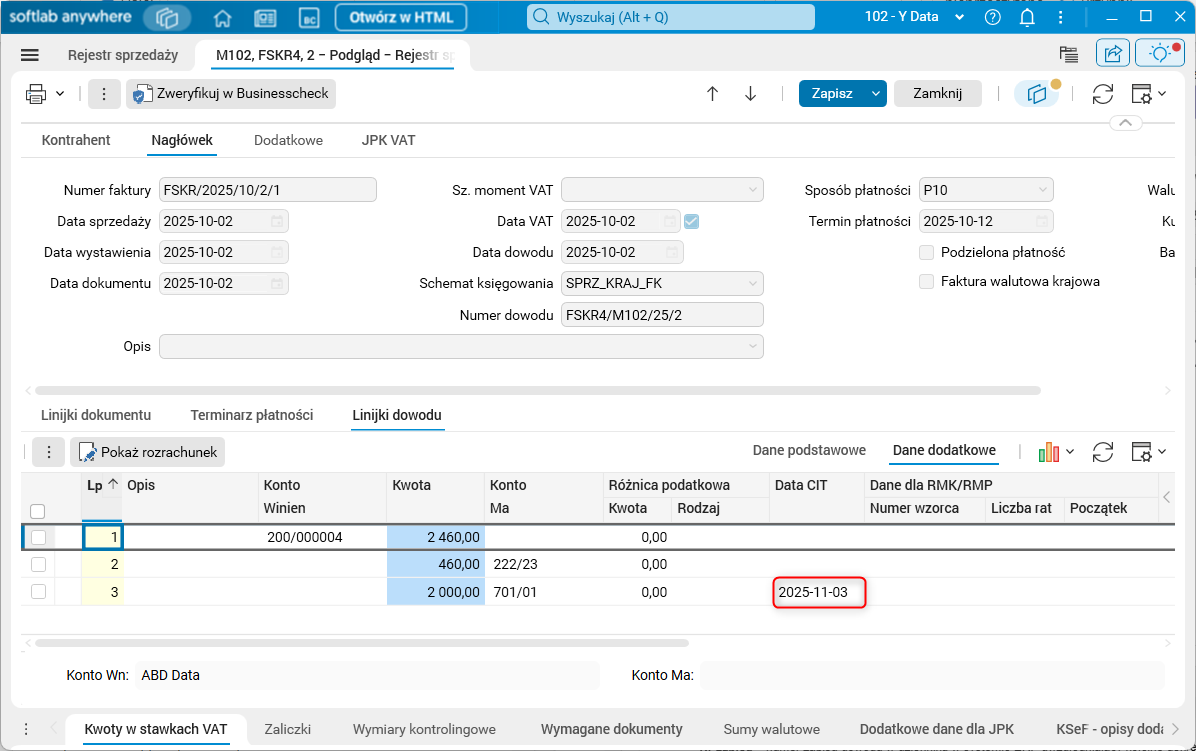
Task: Open the Rejestr sprzedaży tab
Action: click(123, 55)
